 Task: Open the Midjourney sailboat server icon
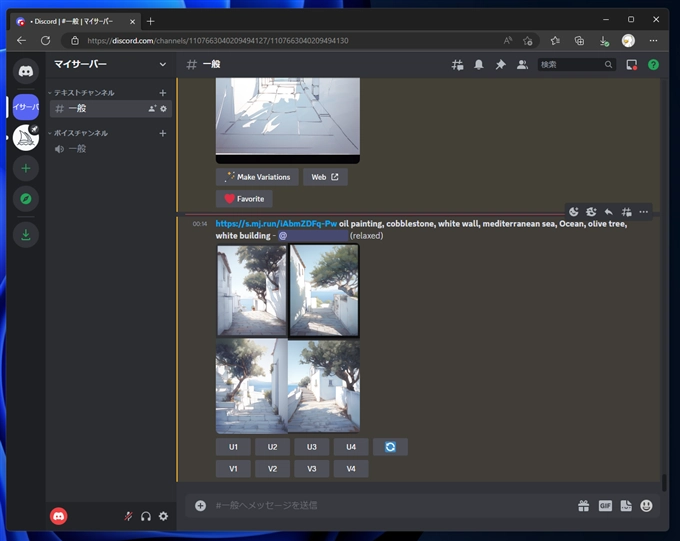click(x=26, y=138)
